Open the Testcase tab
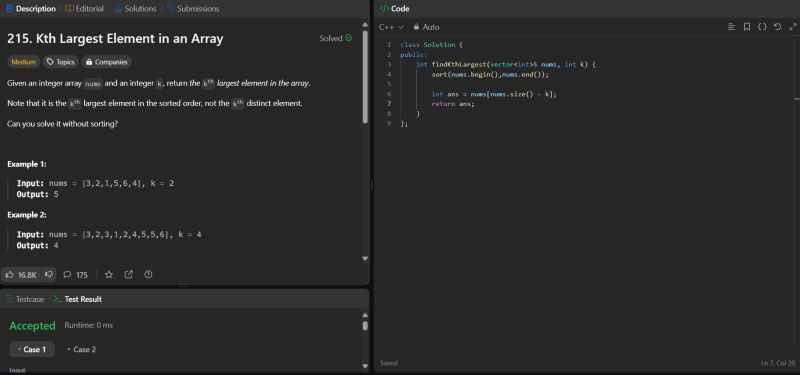 click(x=25, y=299)
